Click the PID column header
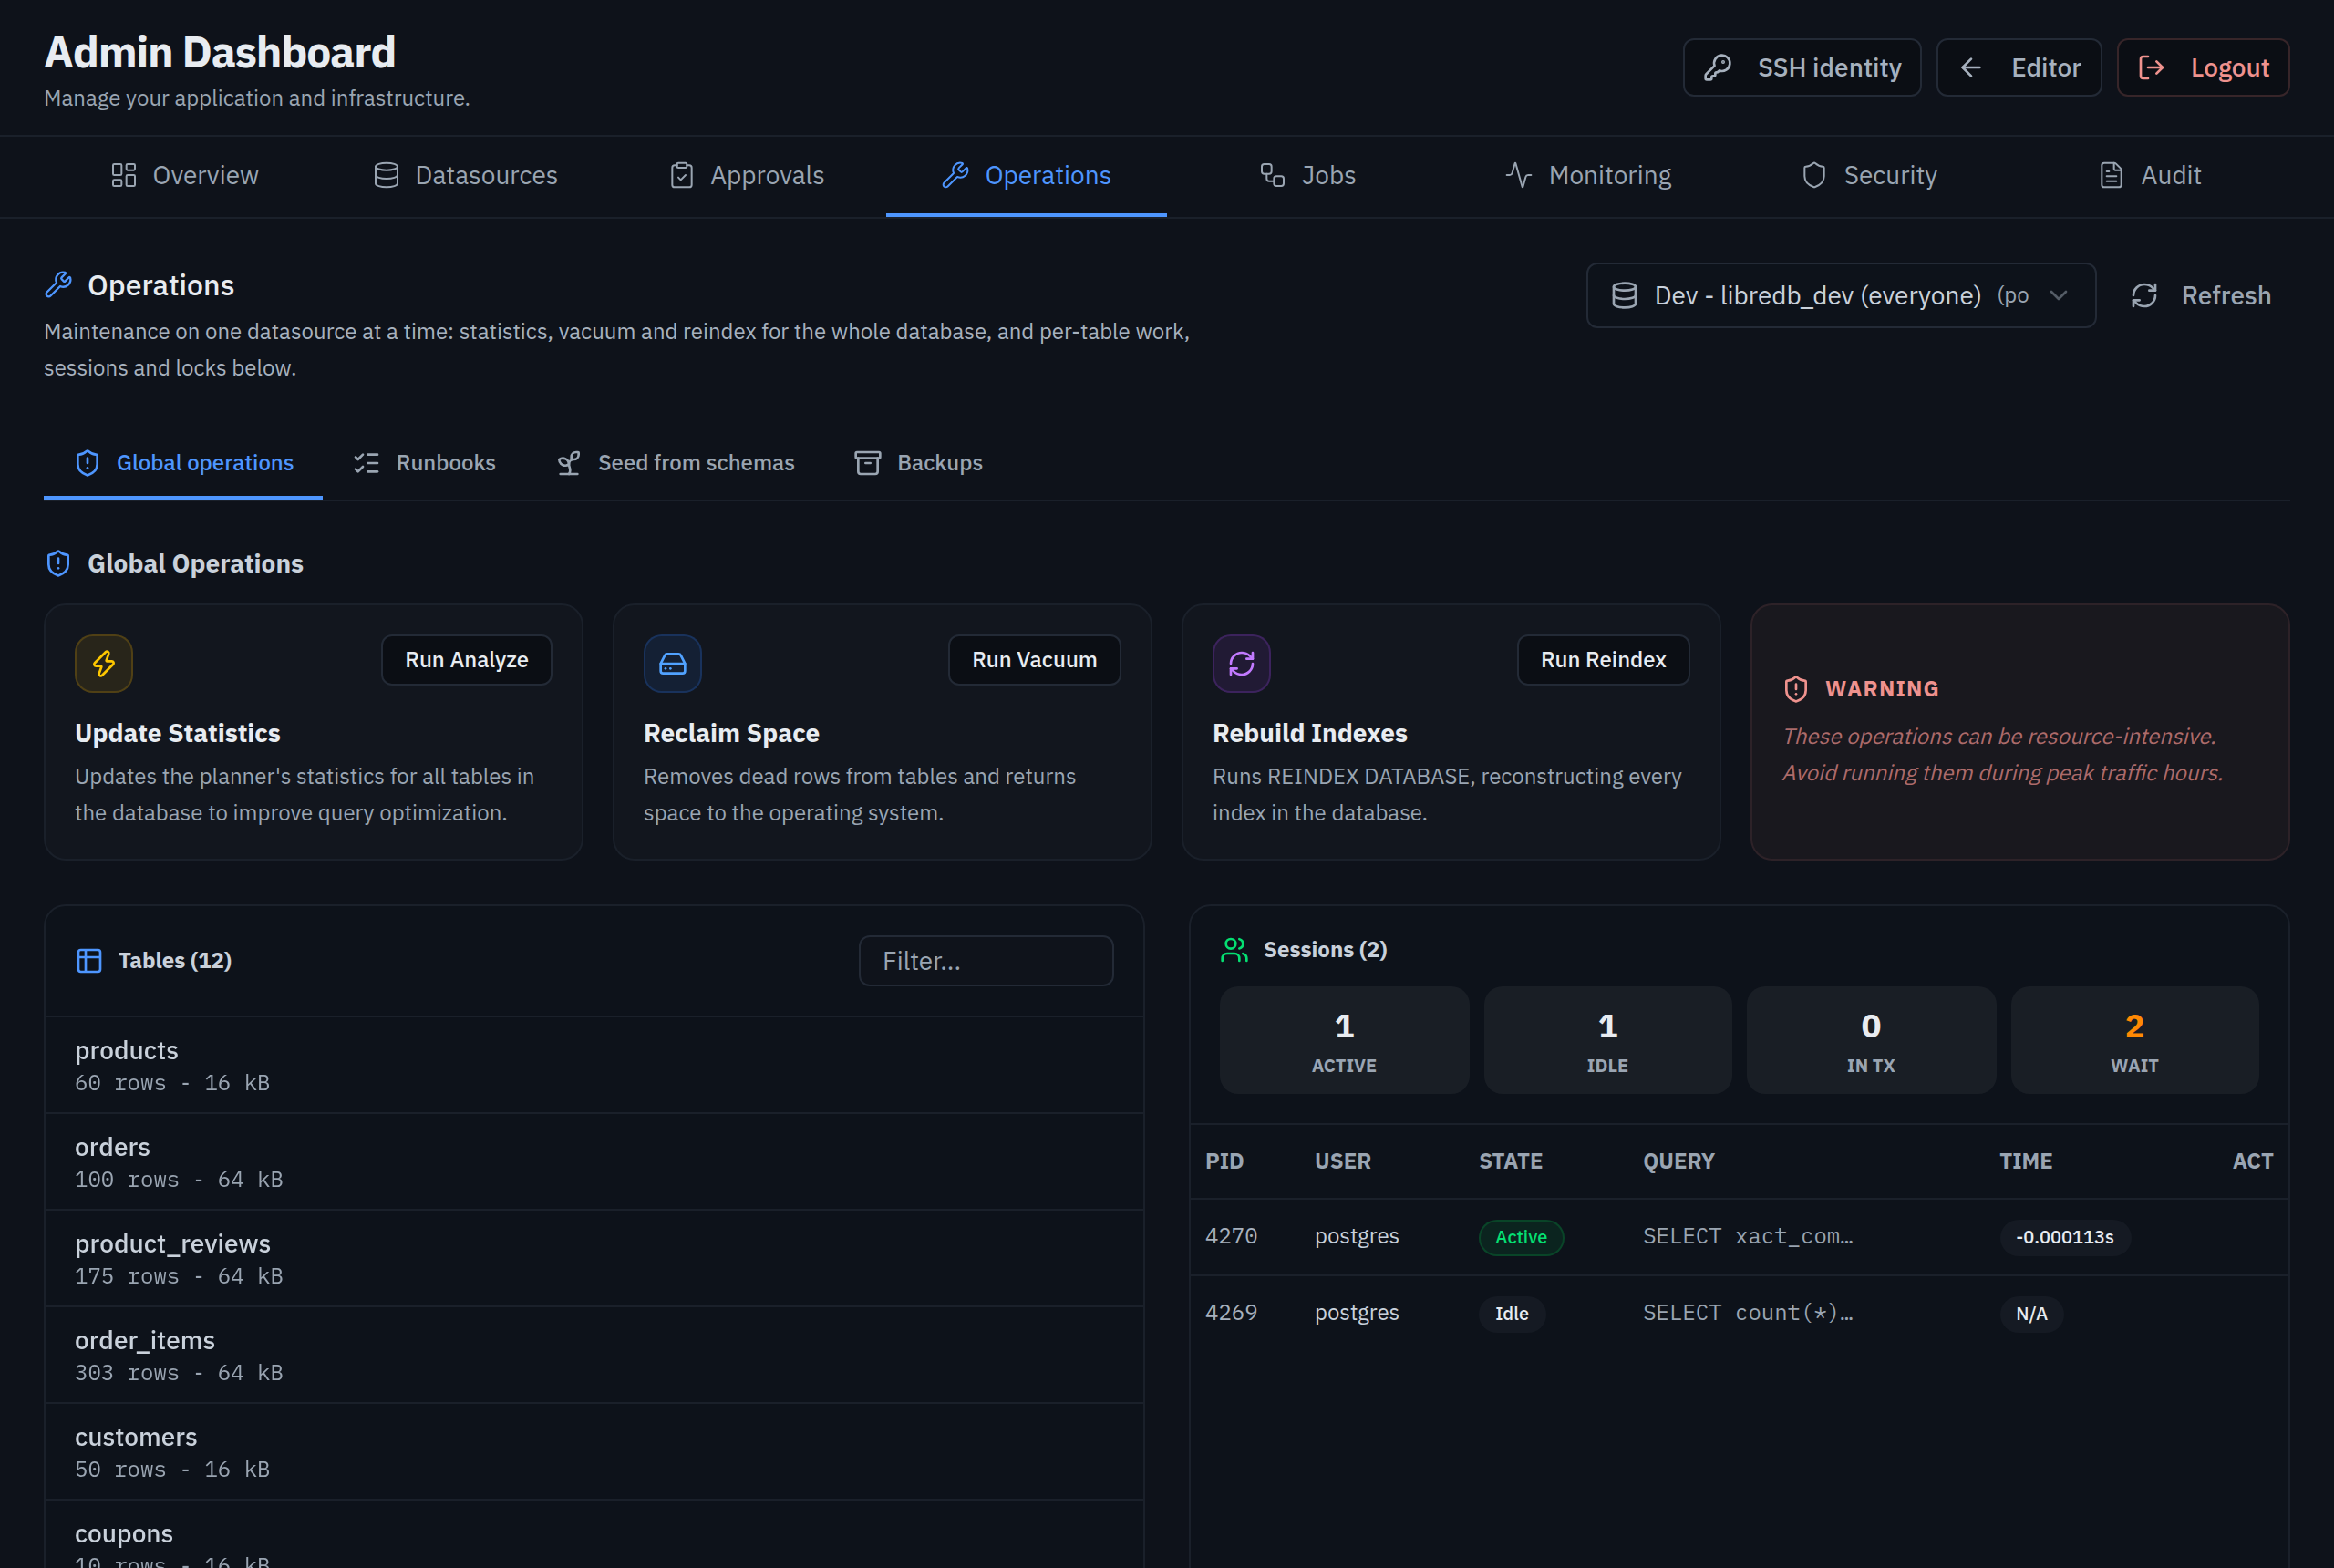Screen dimensions: 2334x1568 pos(1224,1161)
